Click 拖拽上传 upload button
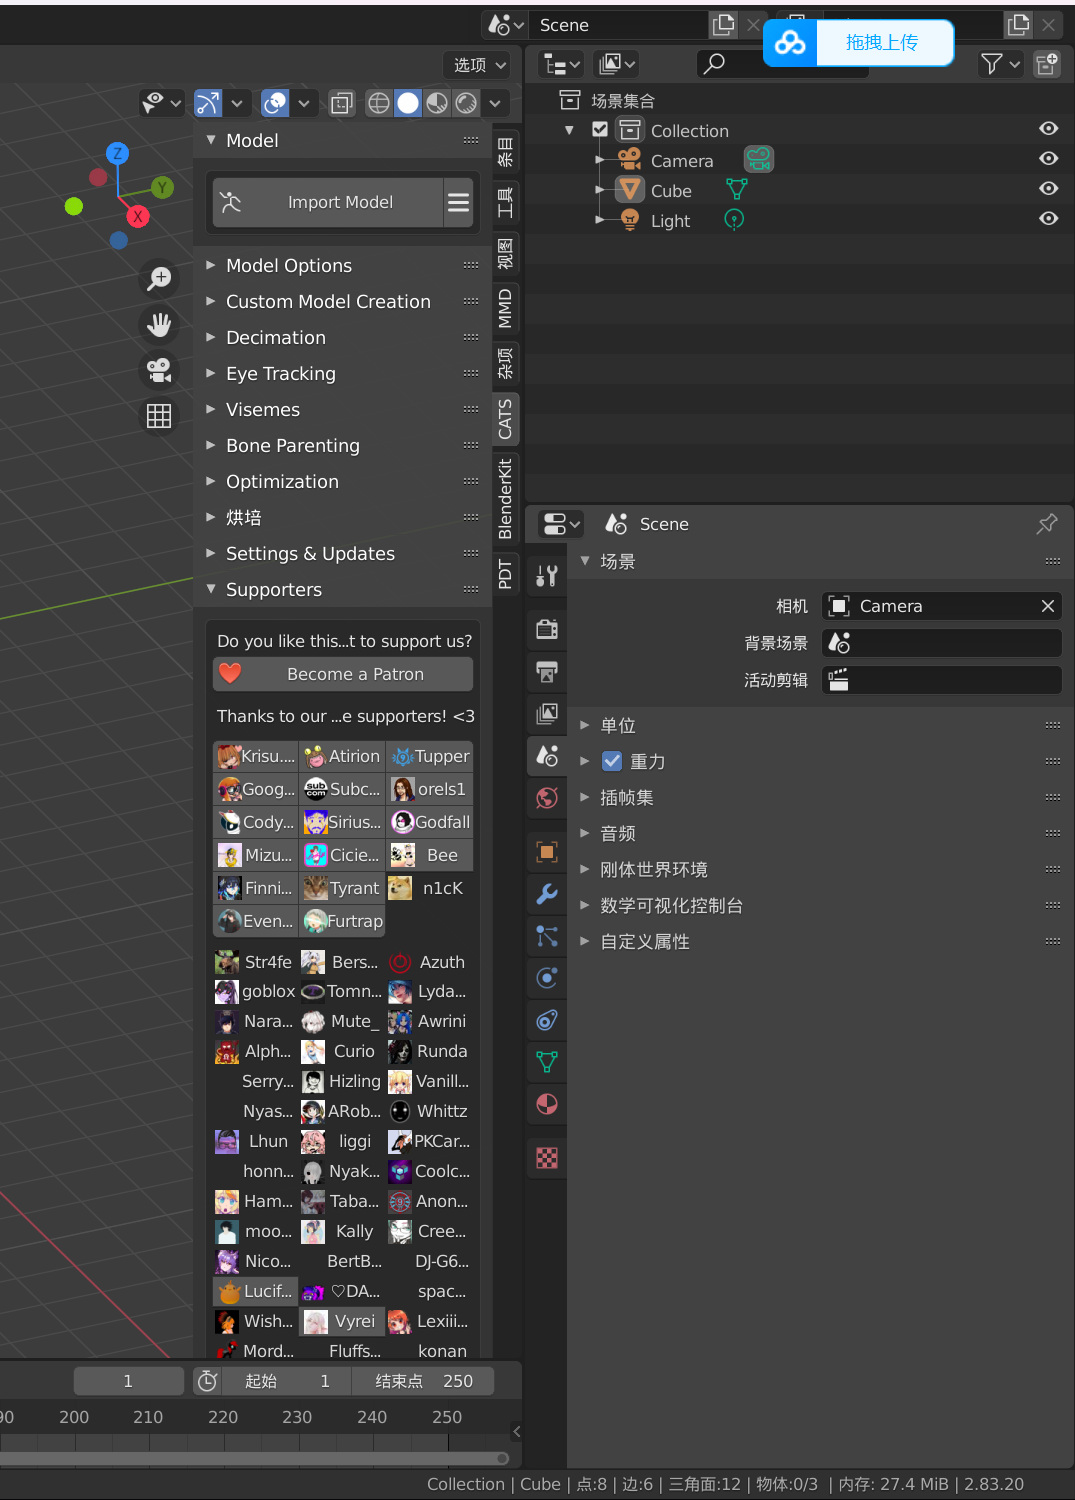1075x1500 pixels. click(884, 43)
